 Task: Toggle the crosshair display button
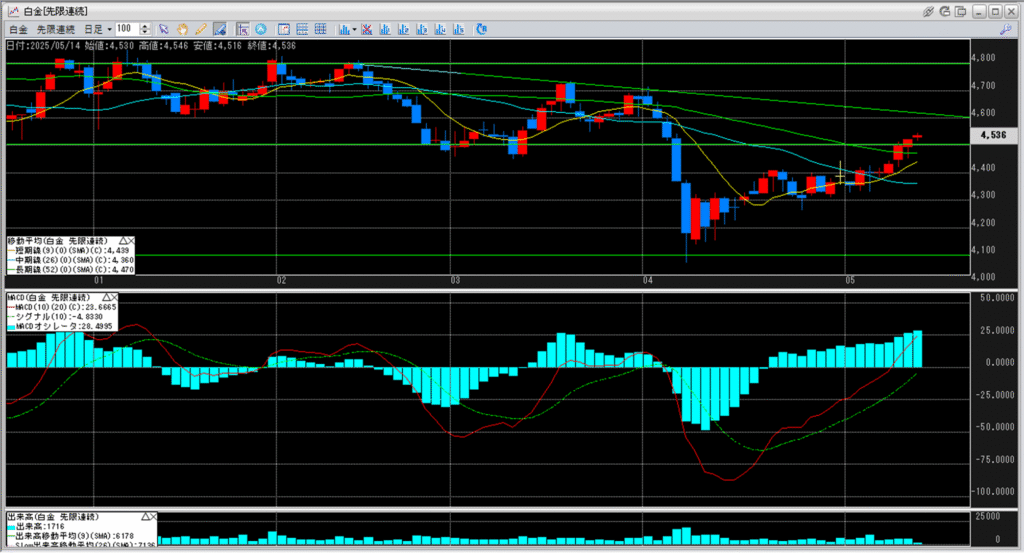click(x=243, y=30)
